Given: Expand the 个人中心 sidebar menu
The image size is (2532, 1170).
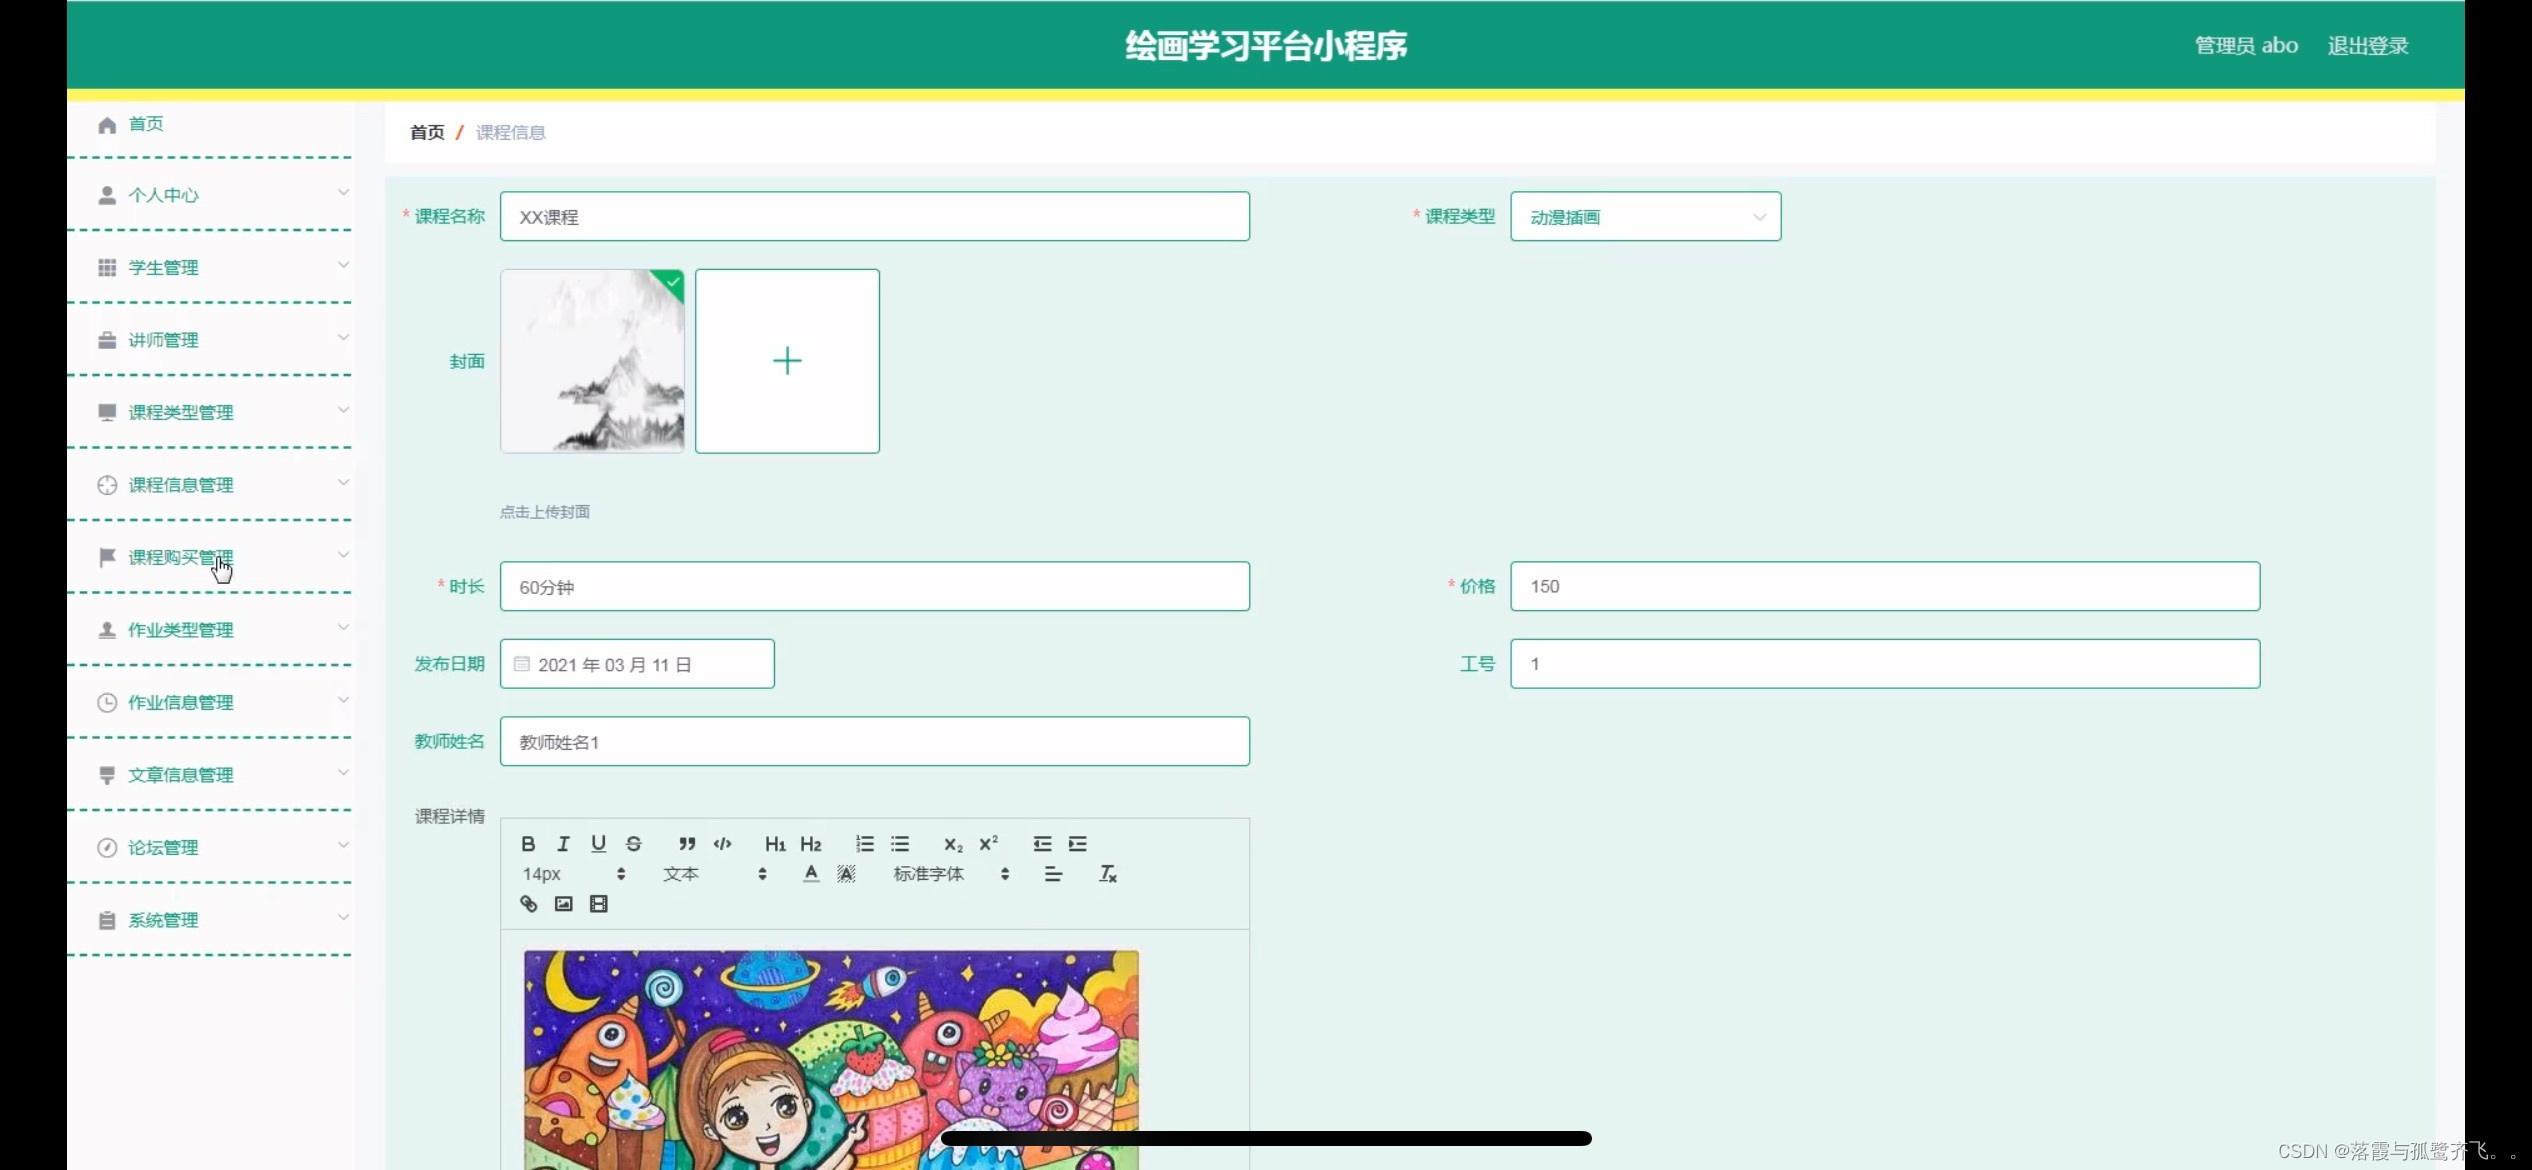Looking at the screenshot, I should click(210, 195).
